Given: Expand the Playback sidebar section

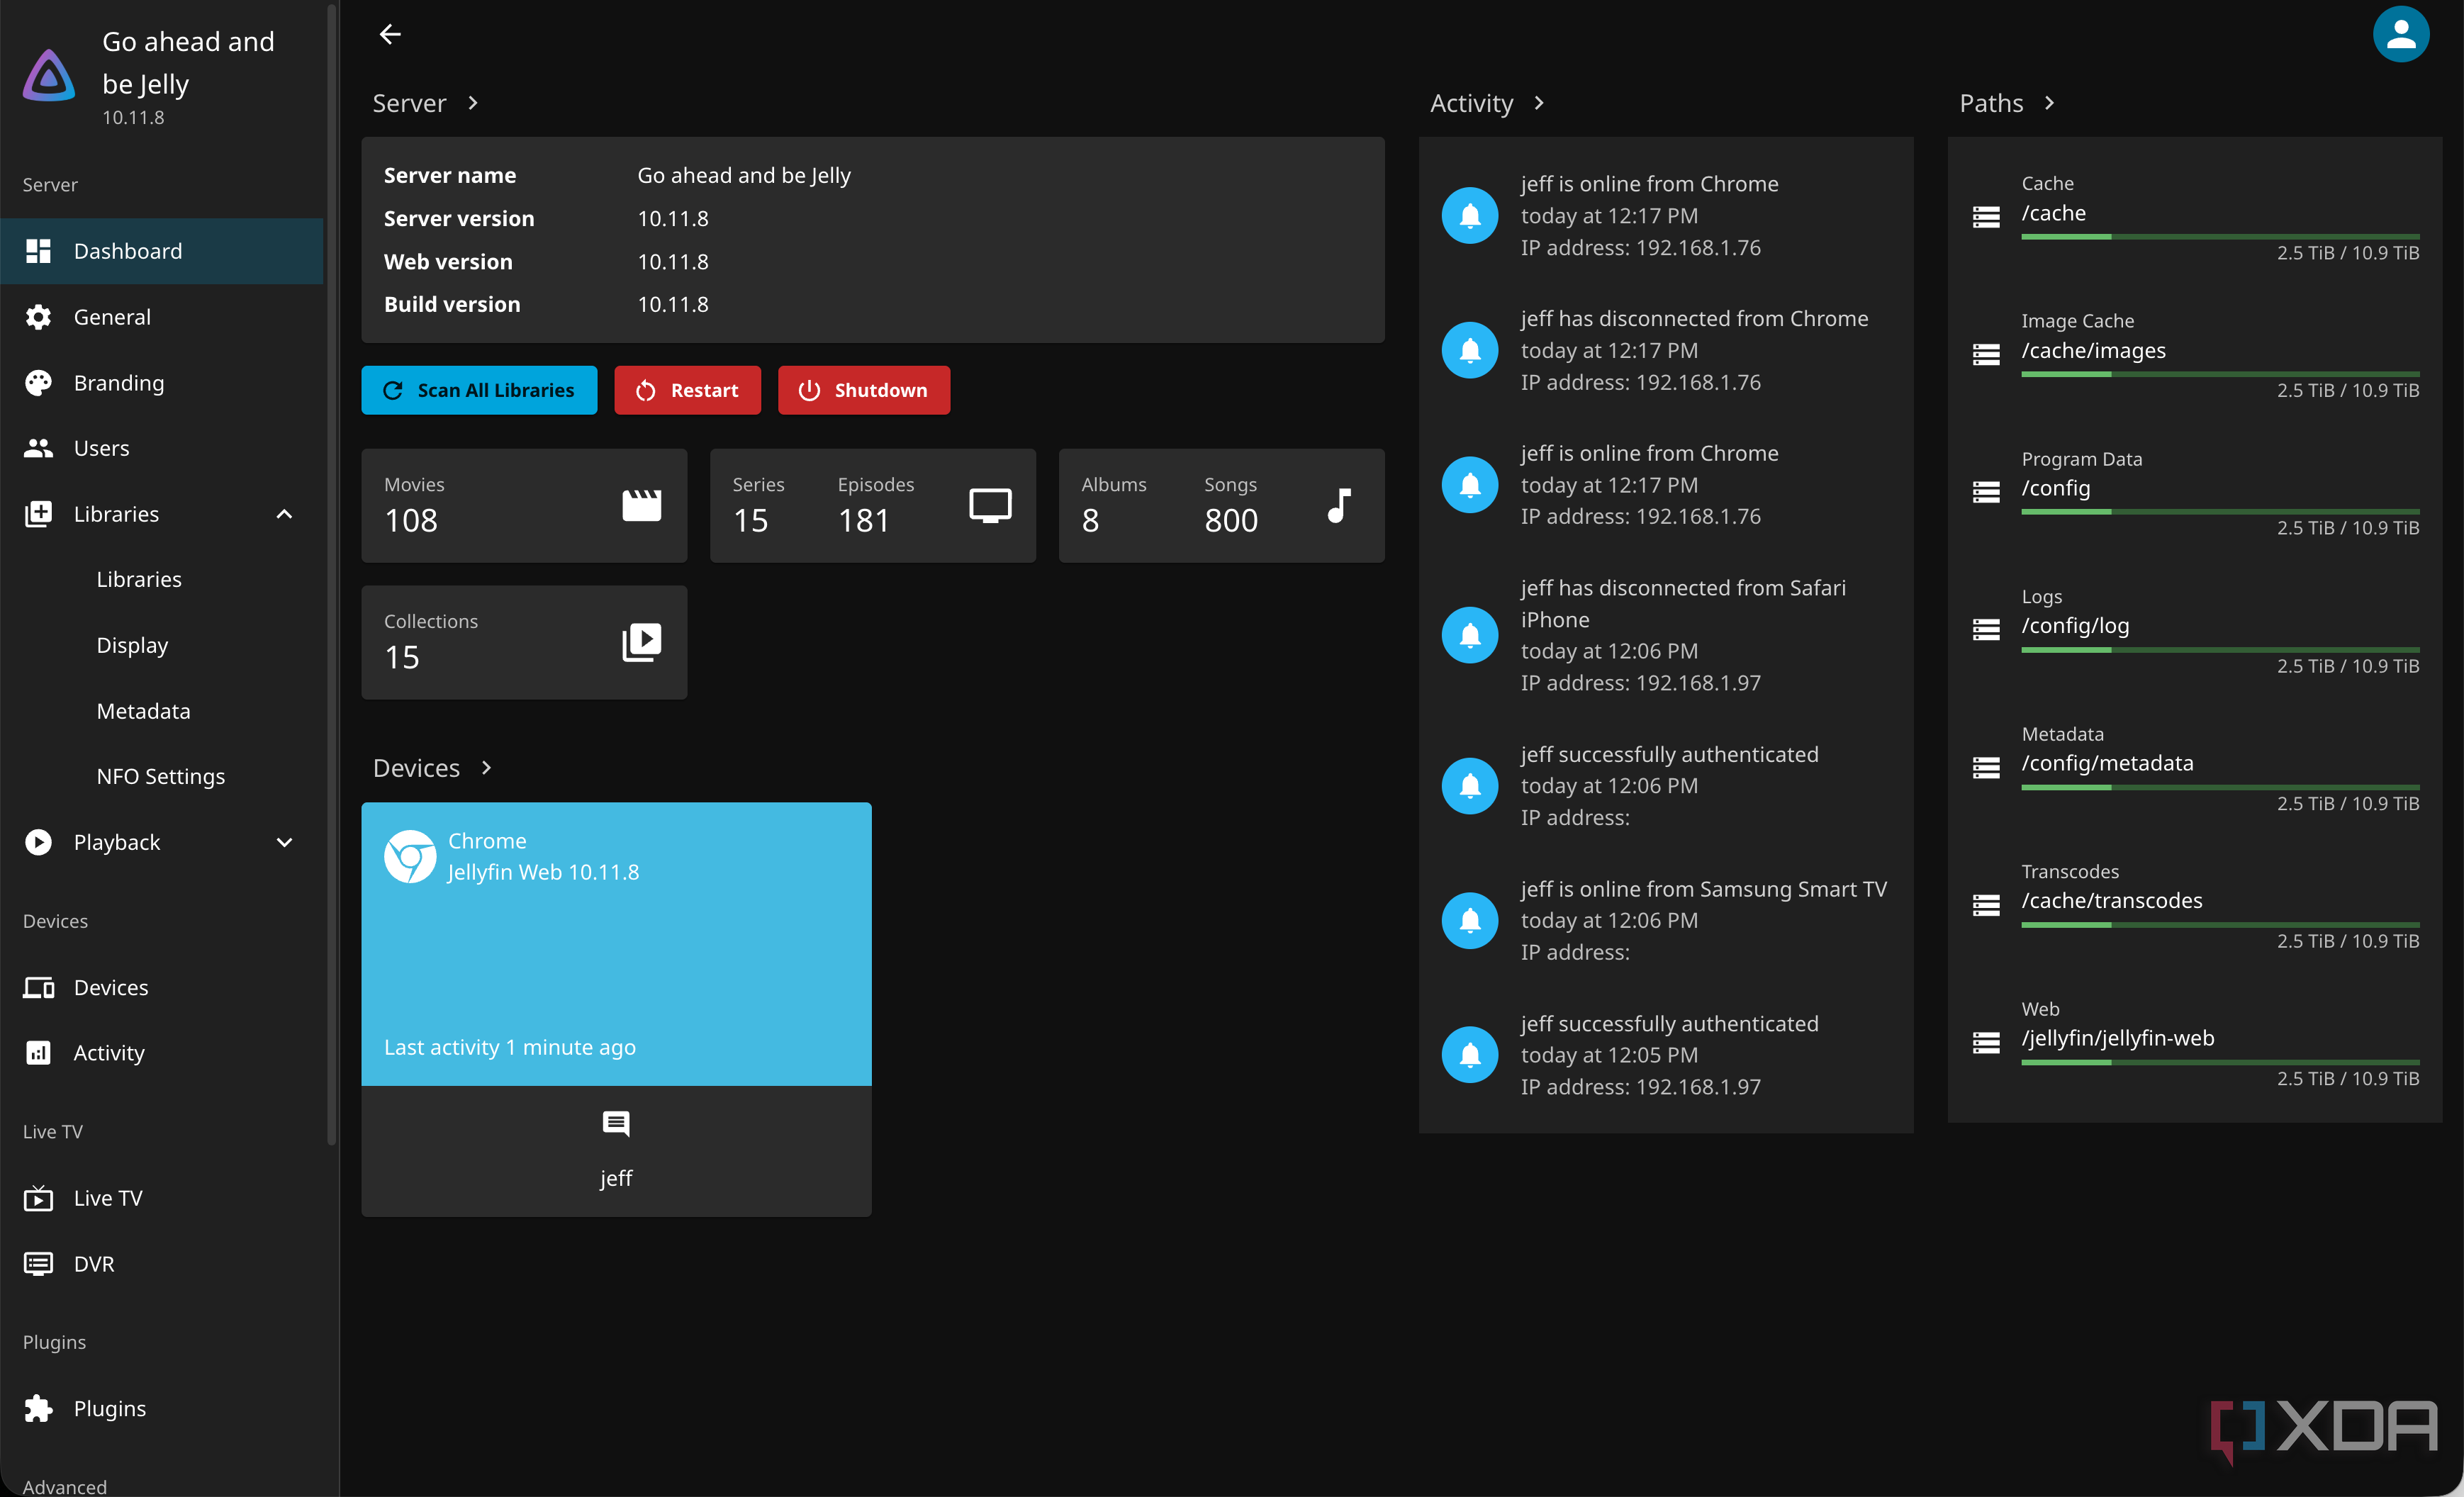Looking at the screenshot, I should tap(284, 843).
